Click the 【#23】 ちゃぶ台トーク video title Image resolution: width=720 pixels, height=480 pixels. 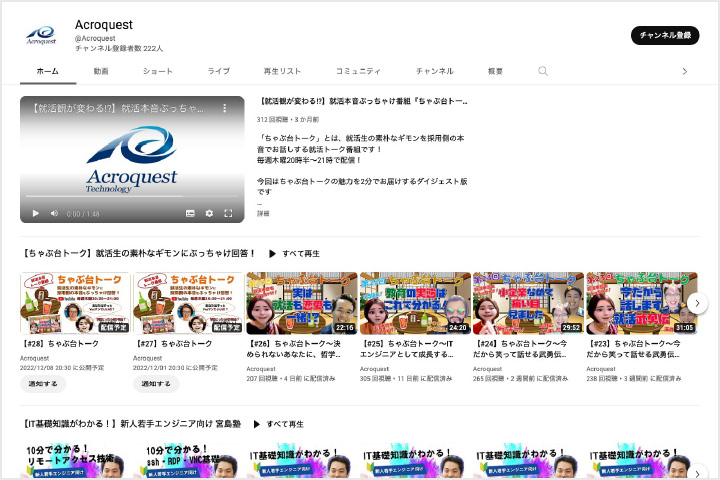633,349
